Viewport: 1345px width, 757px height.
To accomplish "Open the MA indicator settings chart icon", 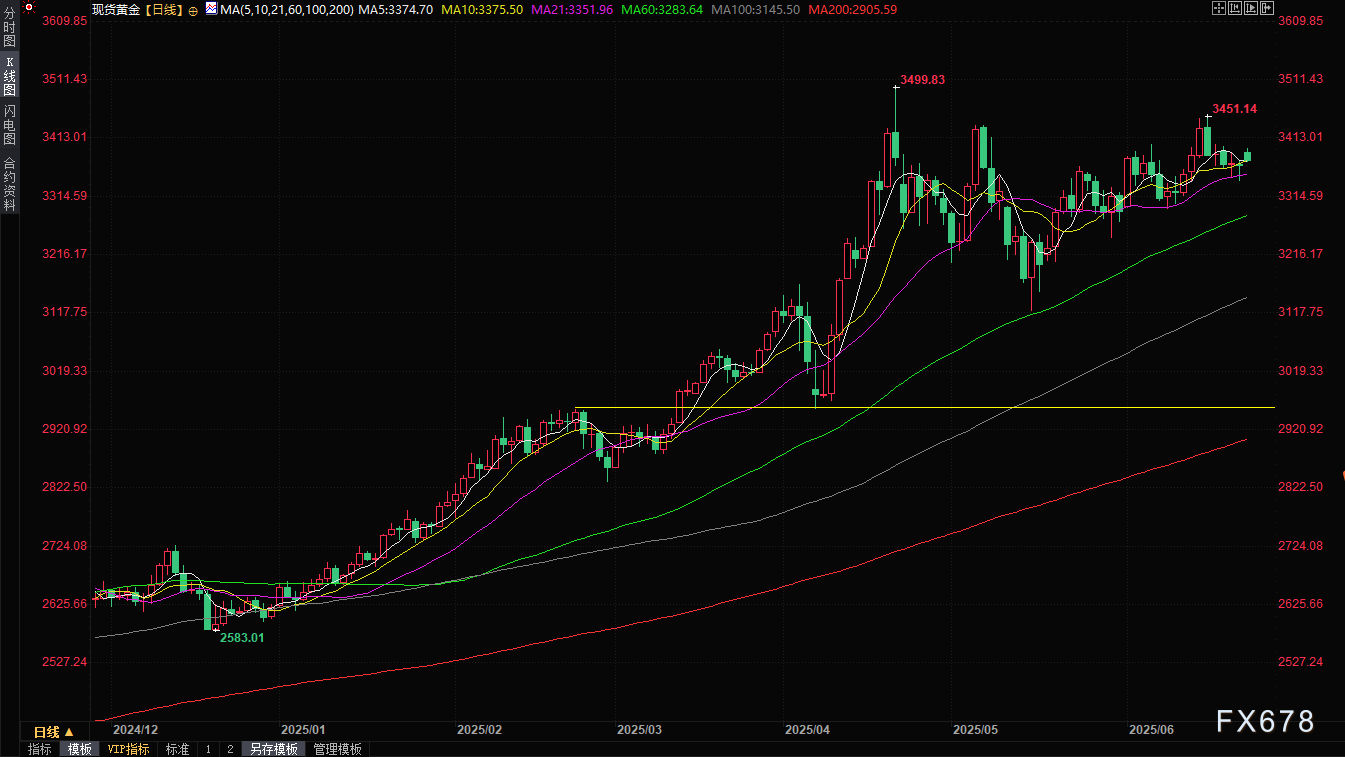I will pos(211,9).
